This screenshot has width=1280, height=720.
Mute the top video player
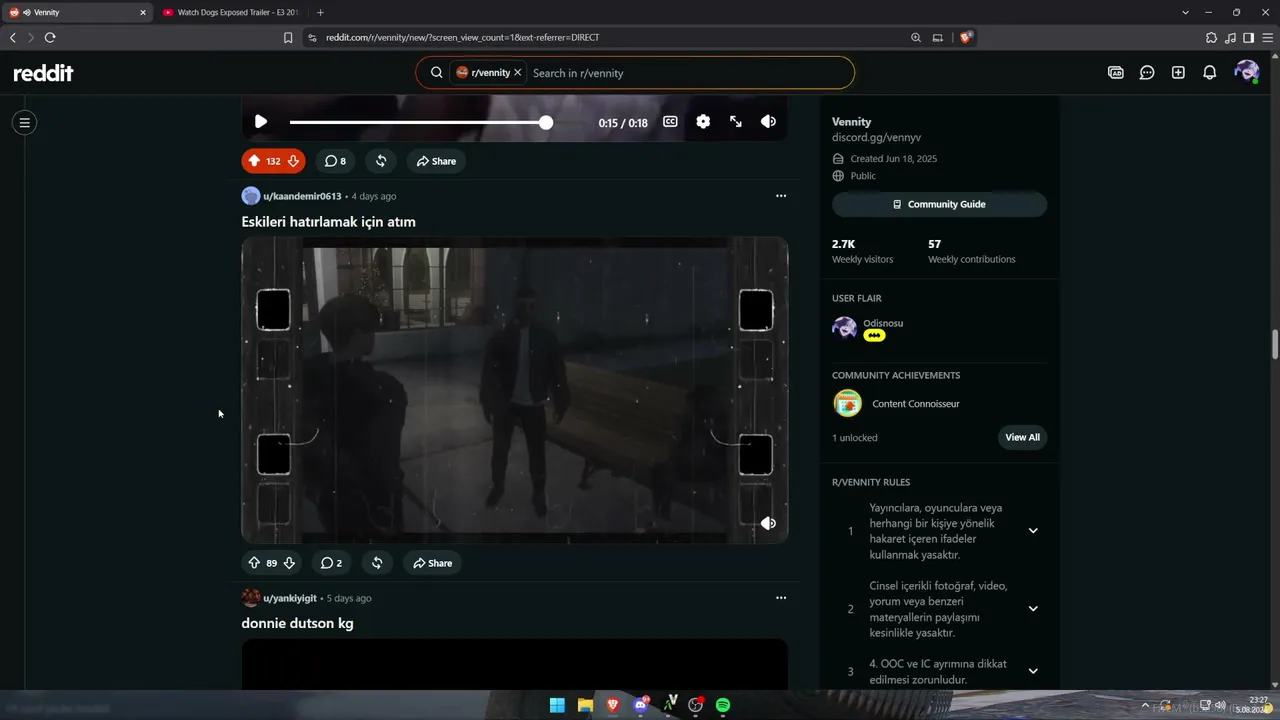point(768,122)
